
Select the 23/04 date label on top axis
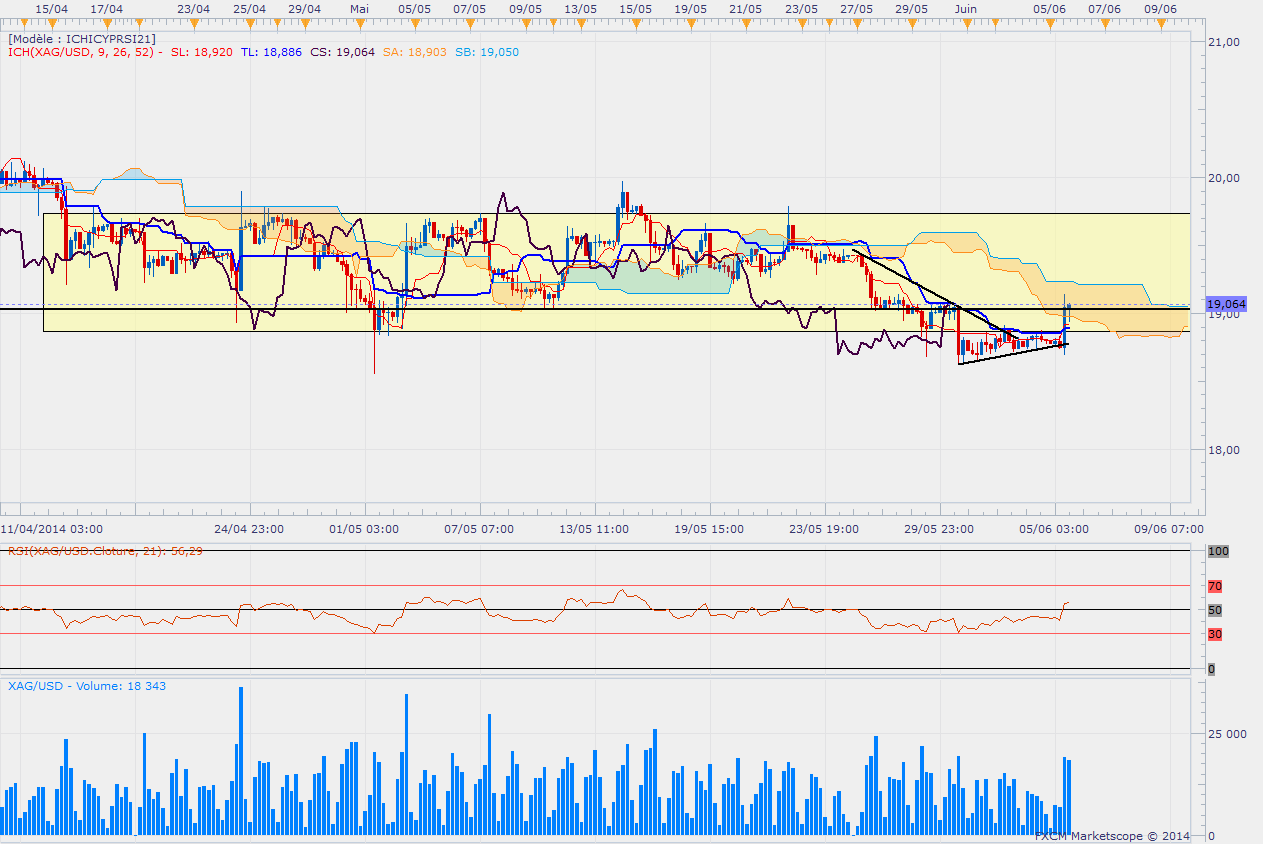click(192, 7)
